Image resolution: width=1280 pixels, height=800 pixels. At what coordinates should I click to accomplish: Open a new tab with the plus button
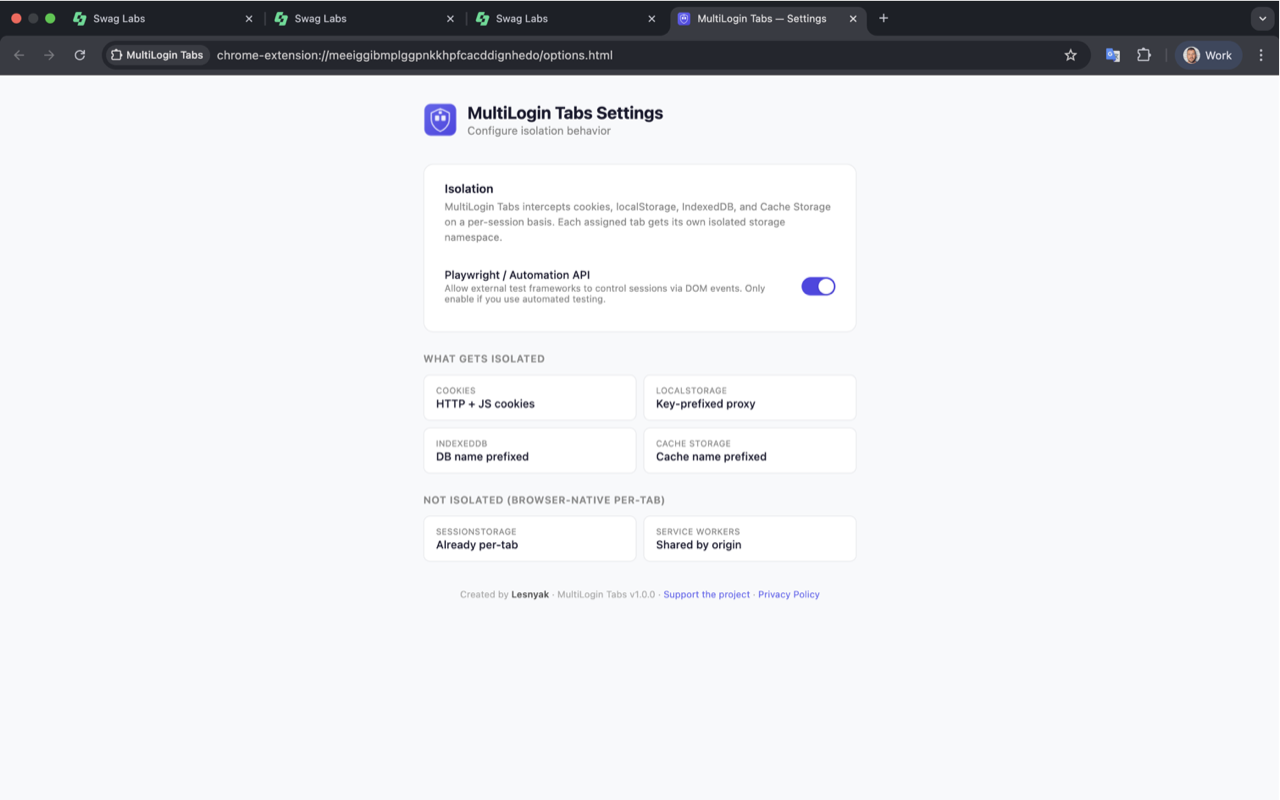[x=883, y=18]
